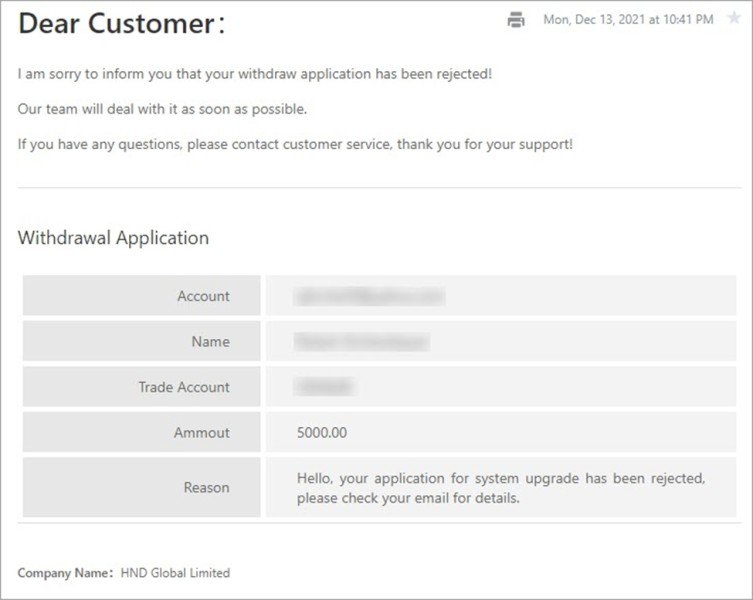Click the contact customer service sentence
Screen dimensions: 753x600
pos(295,144)
